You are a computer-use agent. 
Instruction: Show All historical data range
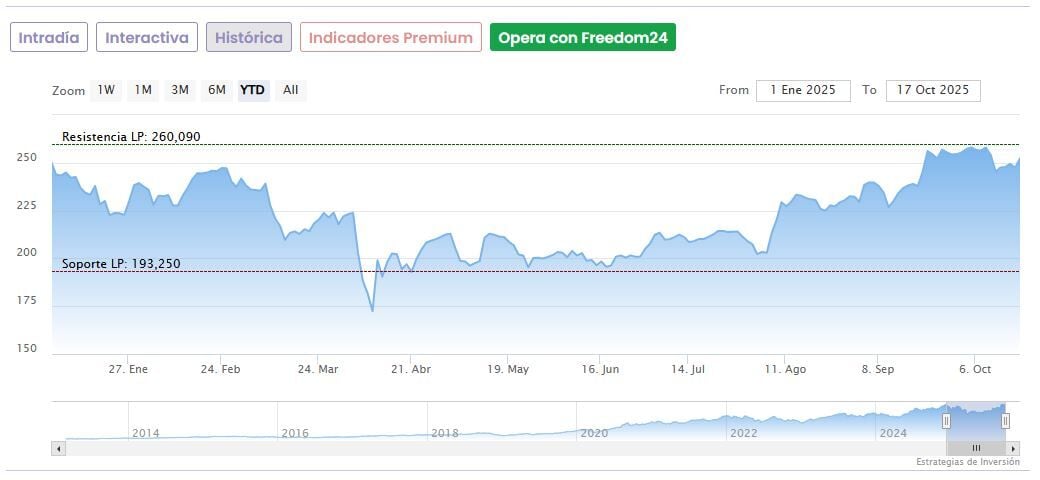pyautogui.click(x=290, y=90)
